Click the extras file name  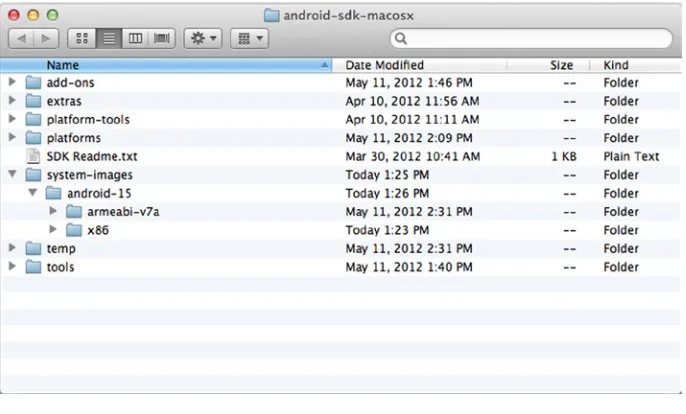pos(64,101)
